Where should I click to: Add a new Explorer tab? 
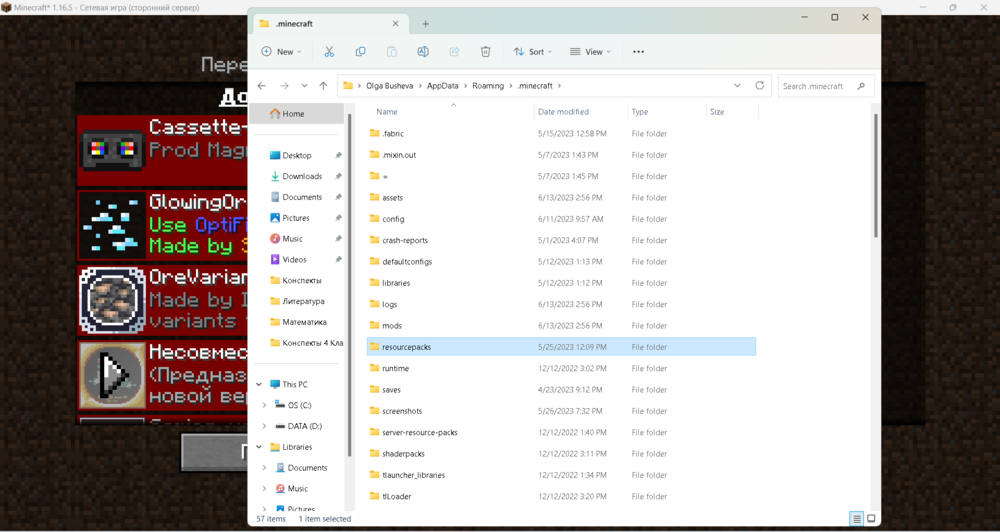pos(425,24)
